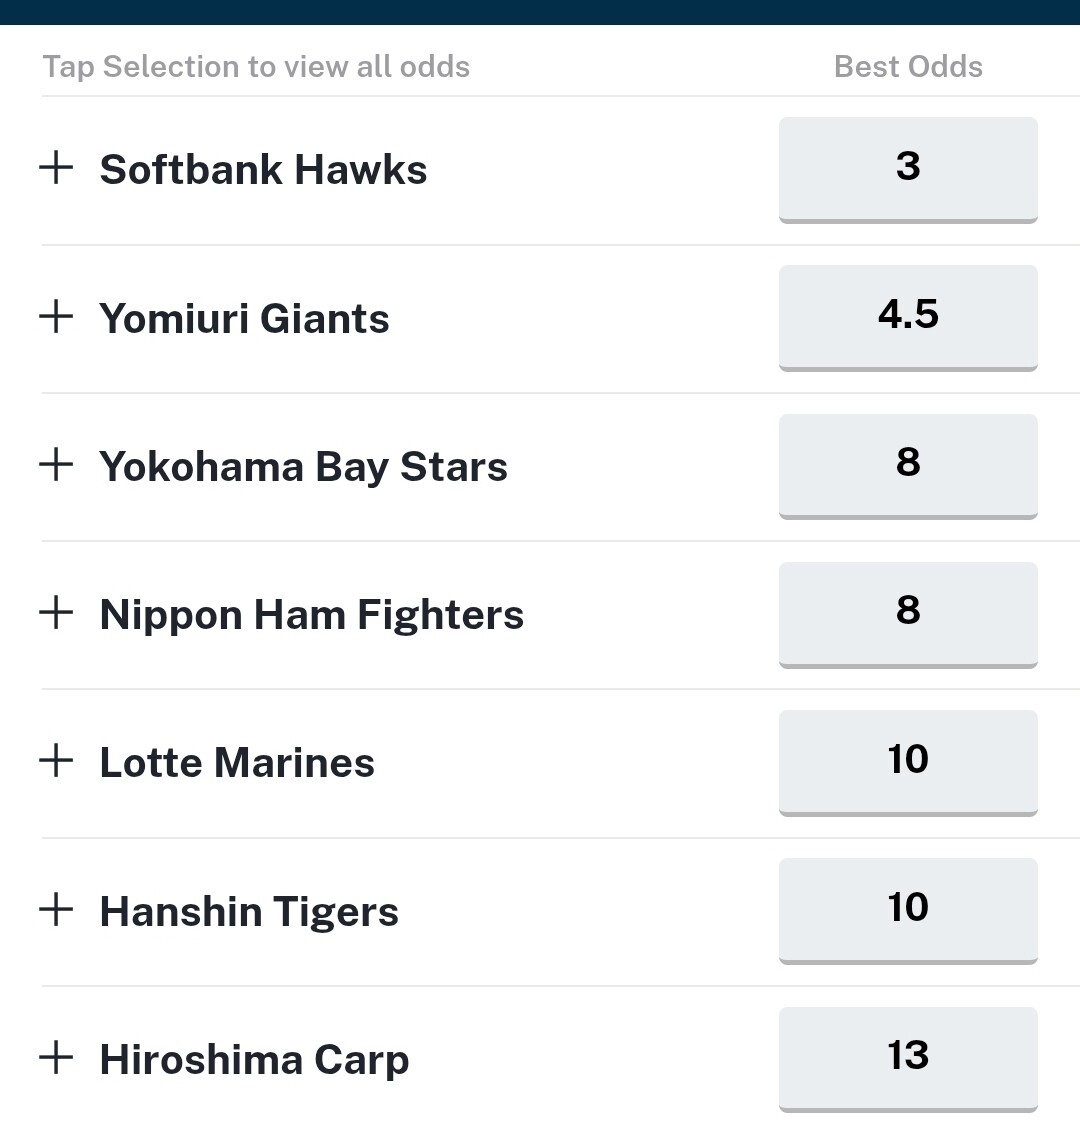Open Hiroshima Carp selection name
This screenshot has height=1124, width=1080.
pyautogui.click(x=254, y=1060)
